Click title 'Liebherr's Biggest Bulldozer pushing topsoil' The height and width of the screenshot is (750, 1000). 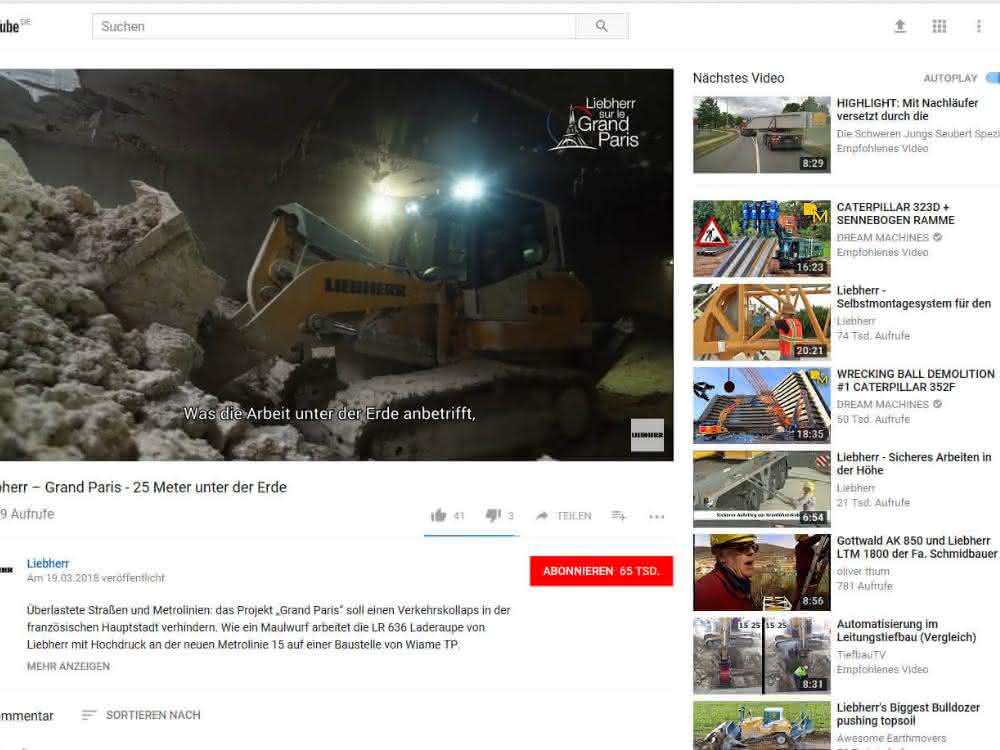[x=908, y=714]
